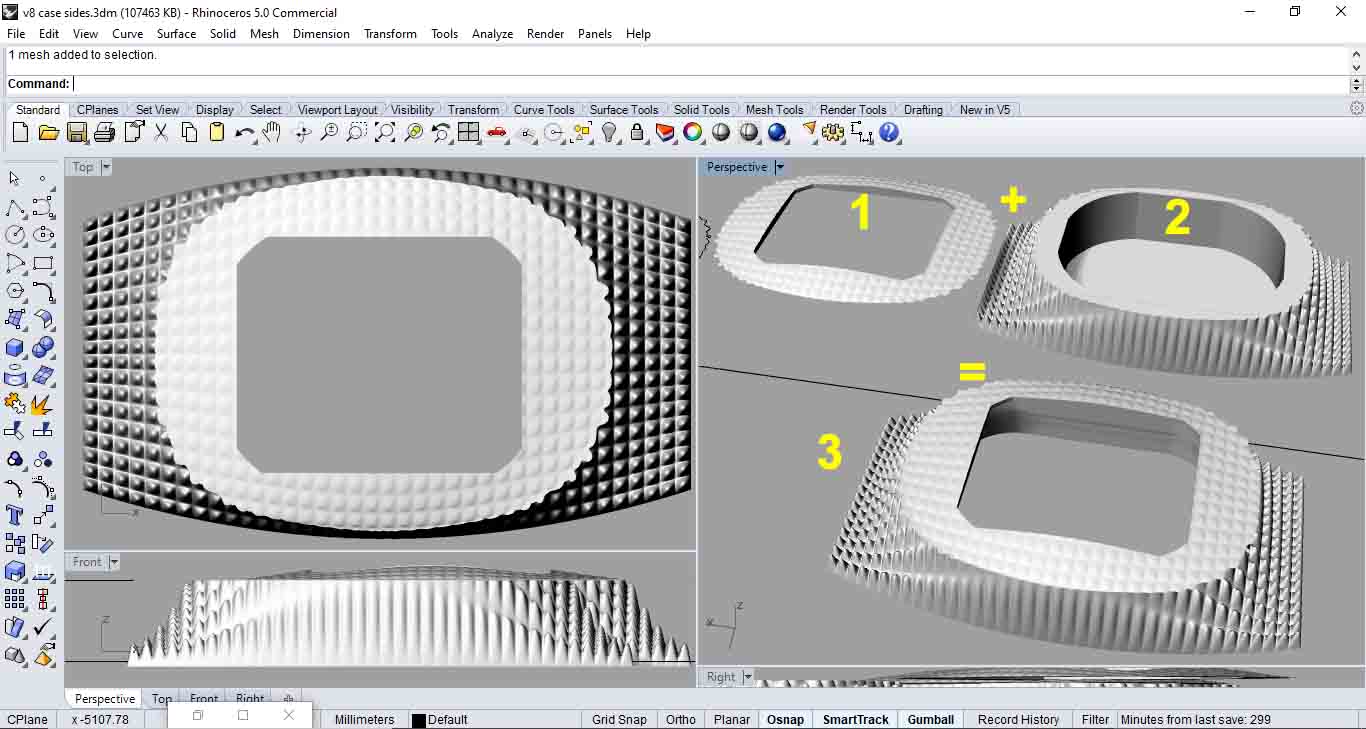
Task: Click the Explode icon in the sidebar
Action: coord(42,403)
